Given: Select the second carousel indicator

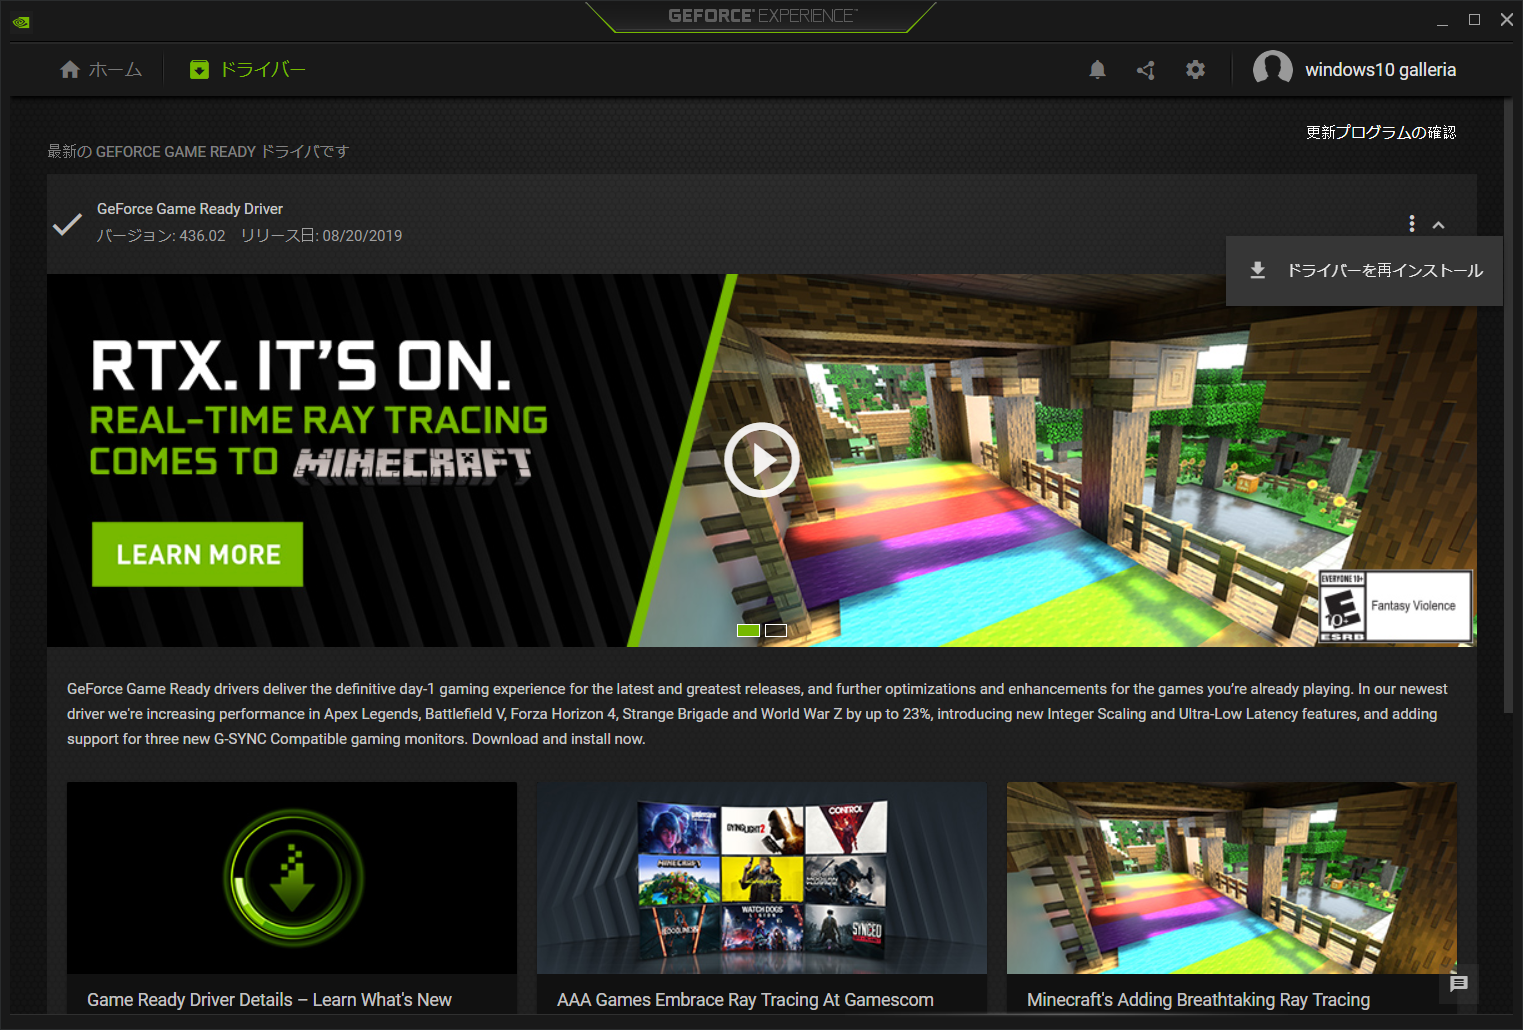Looking at the screenshot, I should click(x=776, y=630).
